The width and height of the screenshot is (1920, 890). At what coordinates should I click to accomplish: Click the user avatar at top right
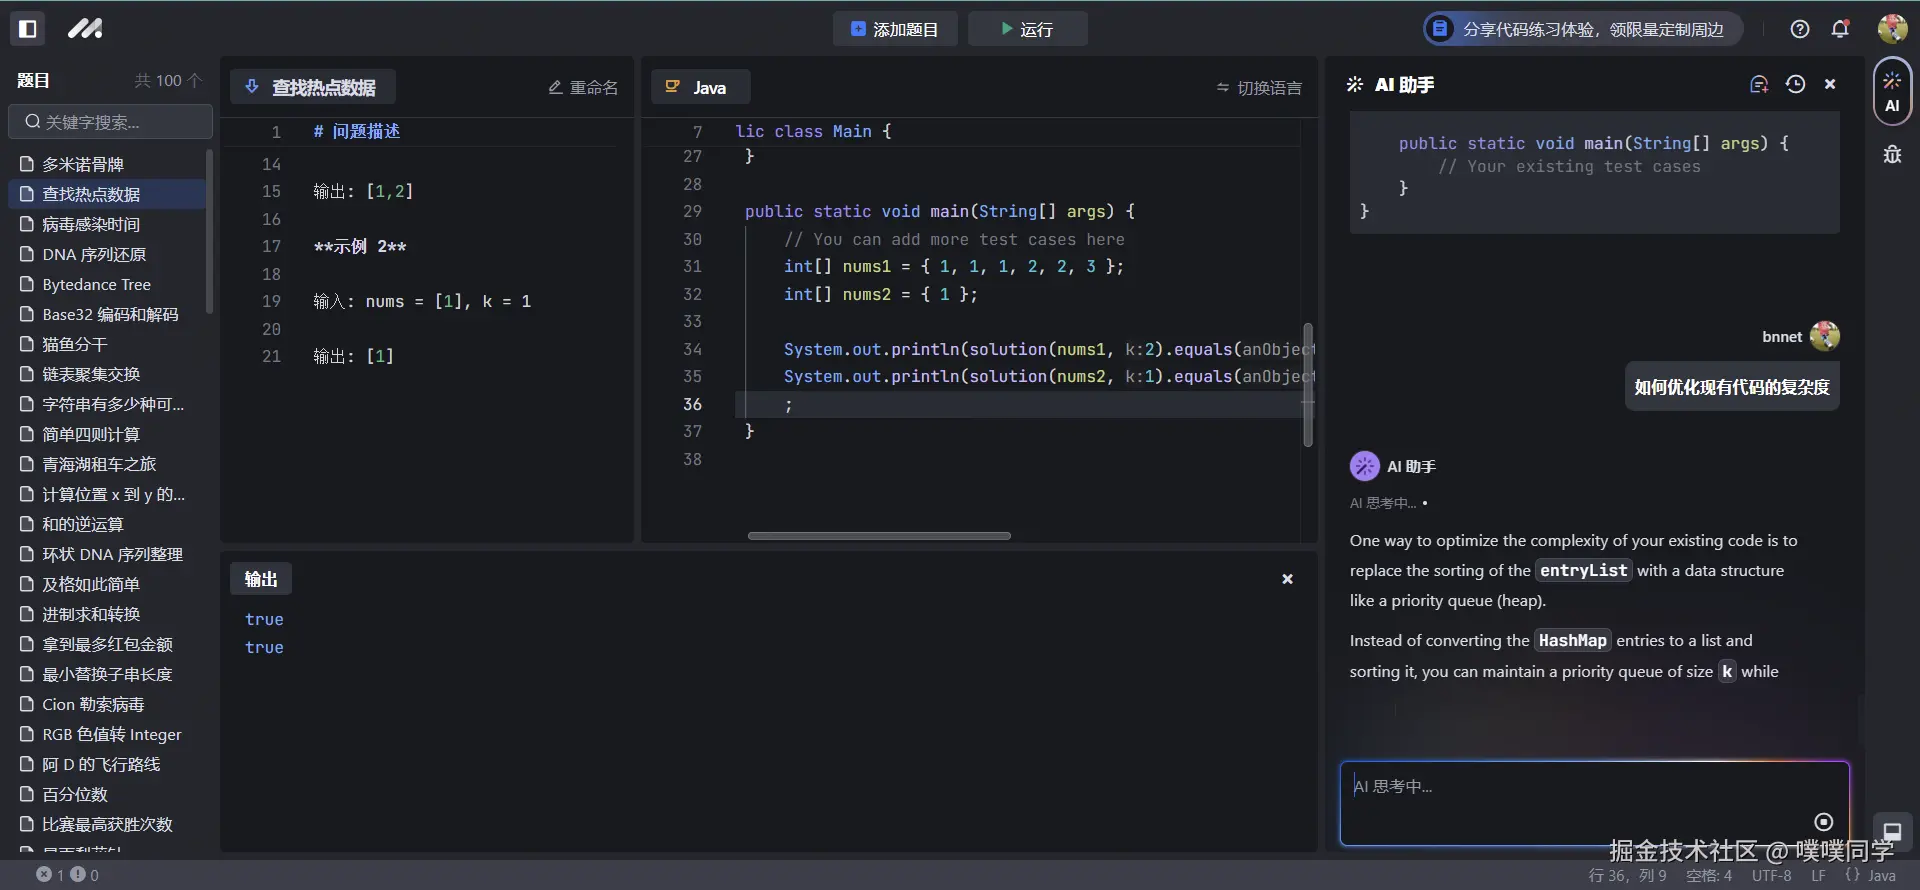1892,29
